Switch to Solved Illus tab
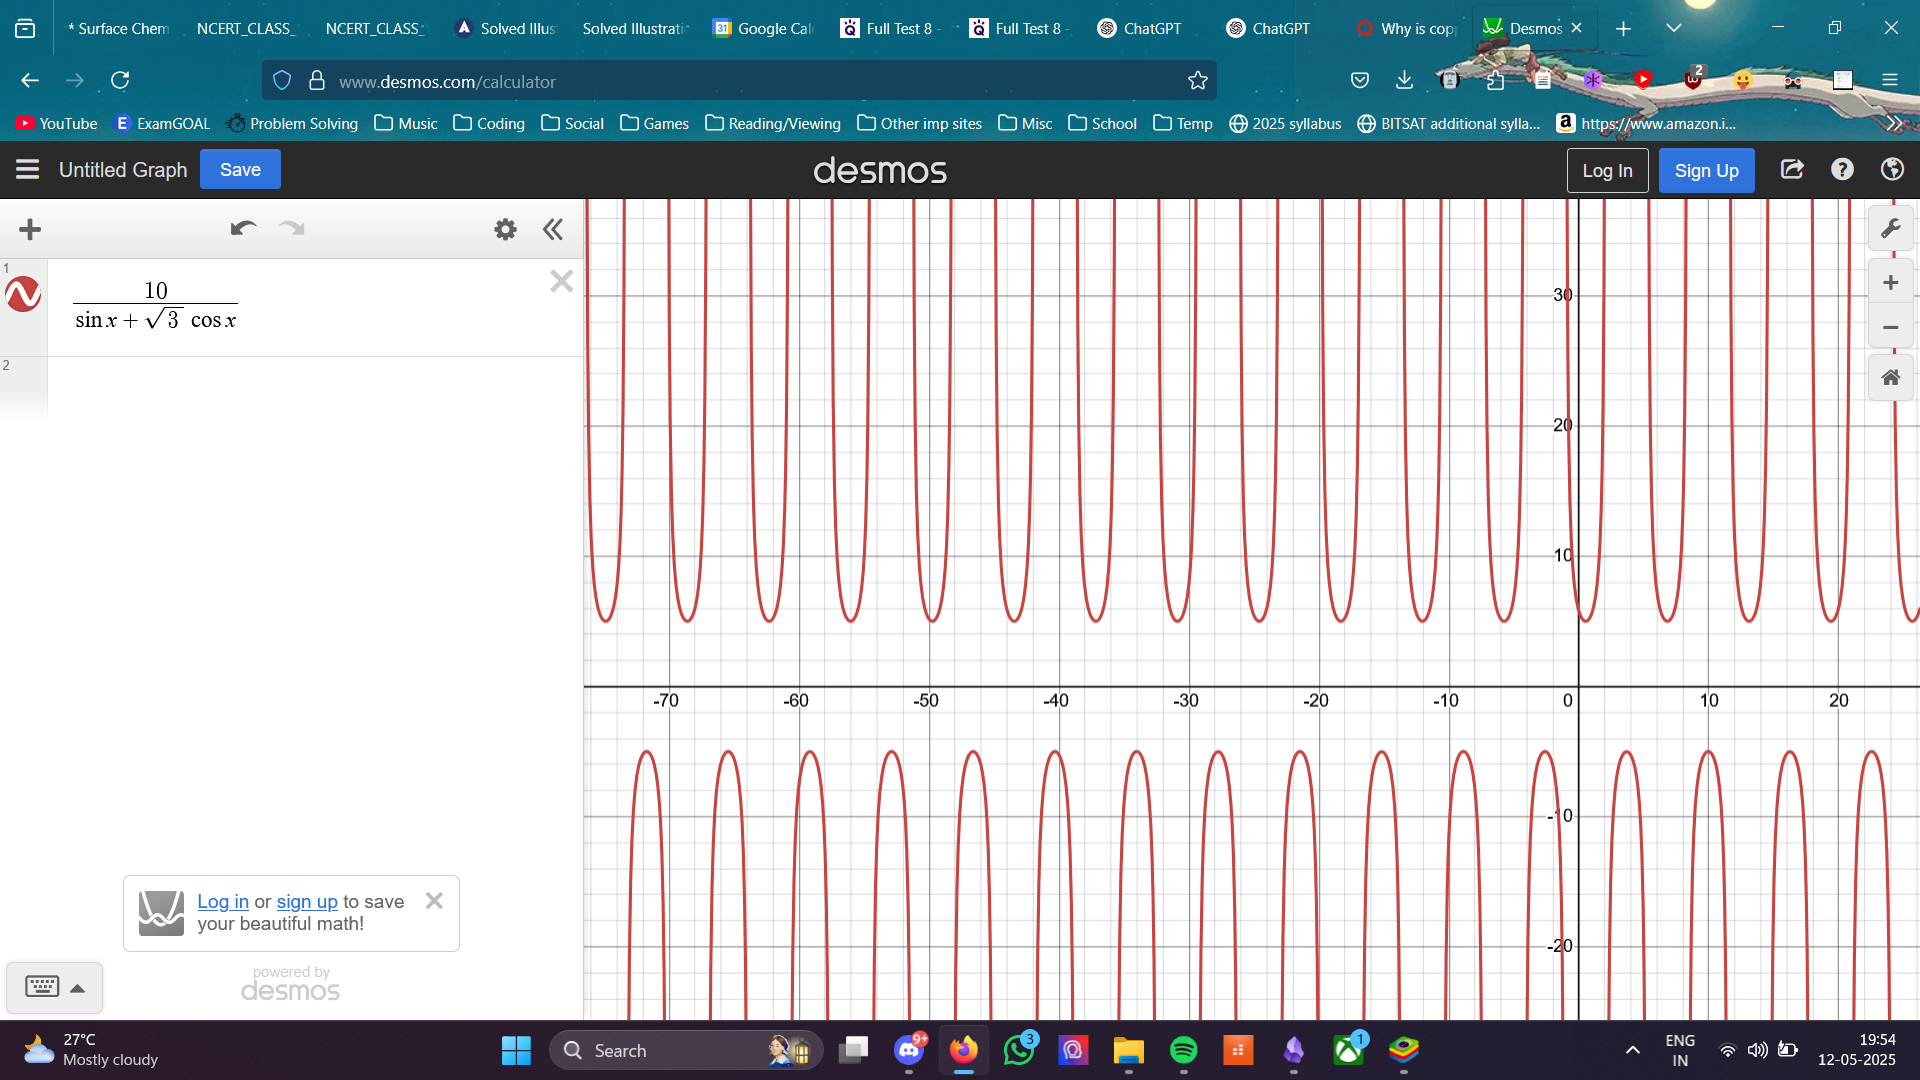This screenshot has width=1920, height=1080. [506, 28]
